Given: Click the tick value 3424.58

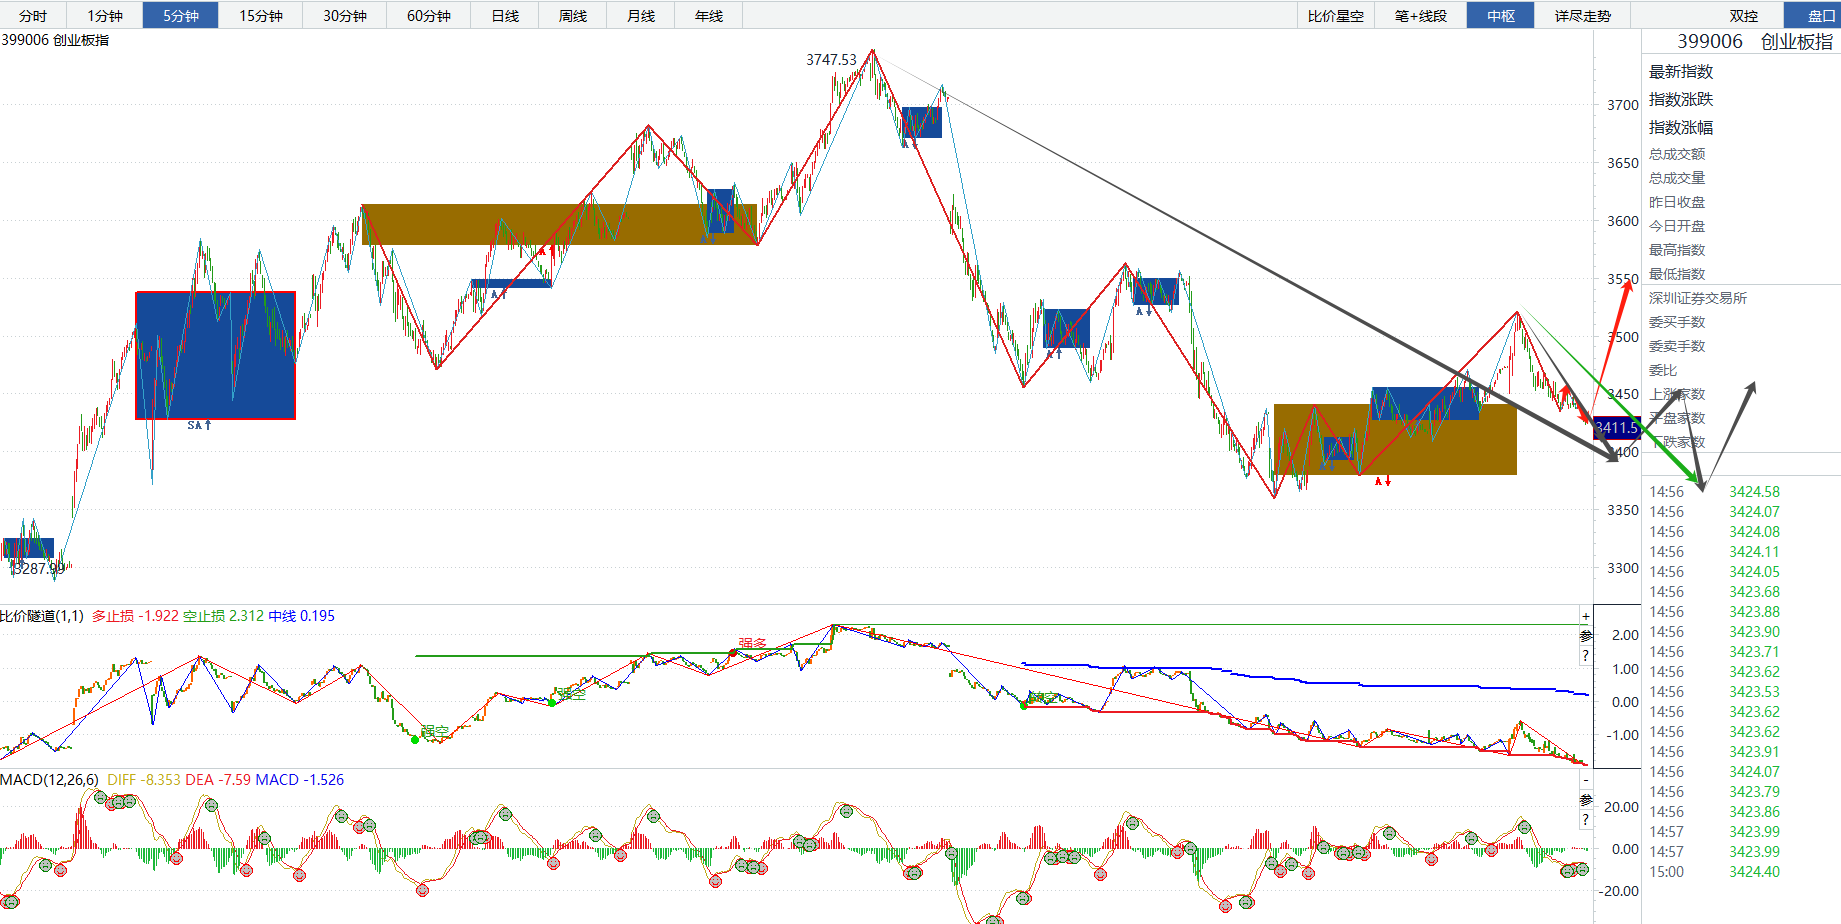Looking at the screenshot, I should tap(1755, 492).
